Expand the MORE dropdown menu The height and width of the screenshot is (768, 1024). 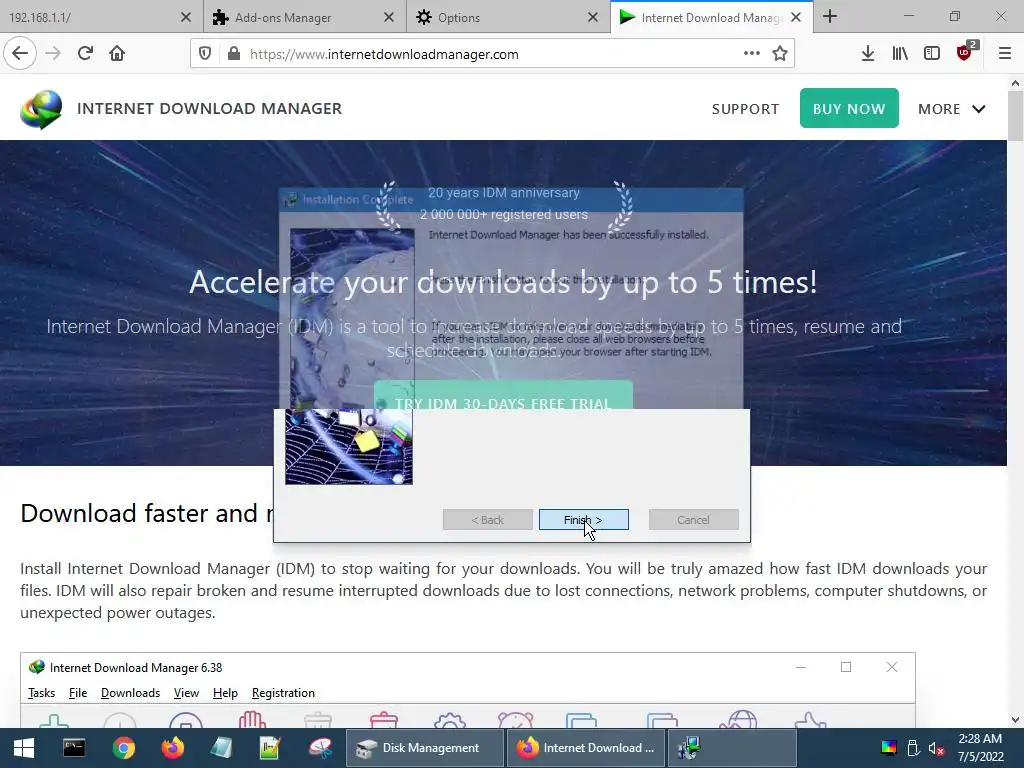coord(952,109)
